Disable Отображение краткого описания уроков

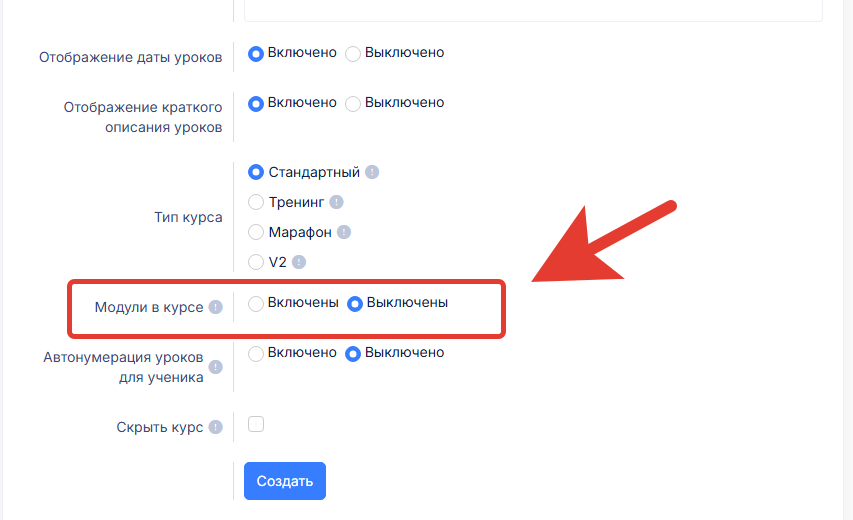coord(353,103)
